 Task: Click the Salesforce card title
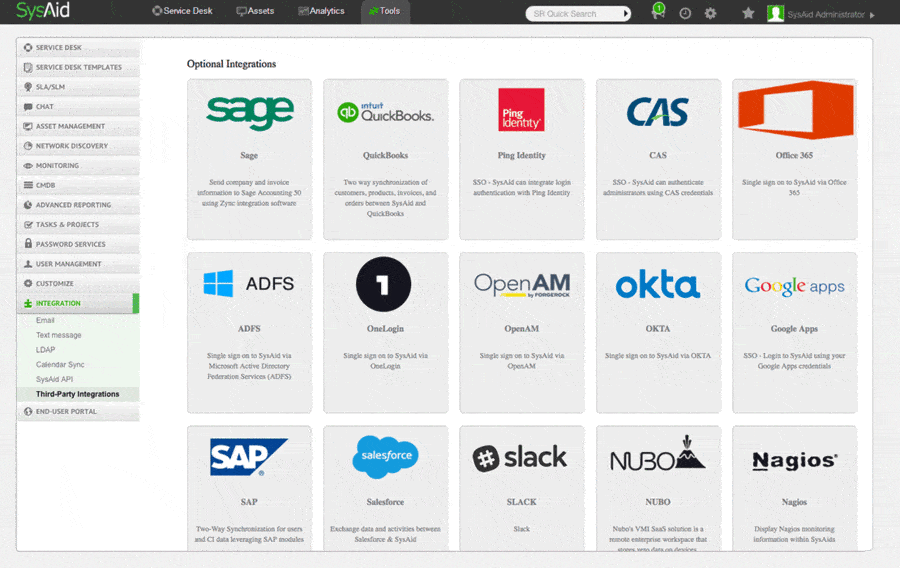click(385, 502)
